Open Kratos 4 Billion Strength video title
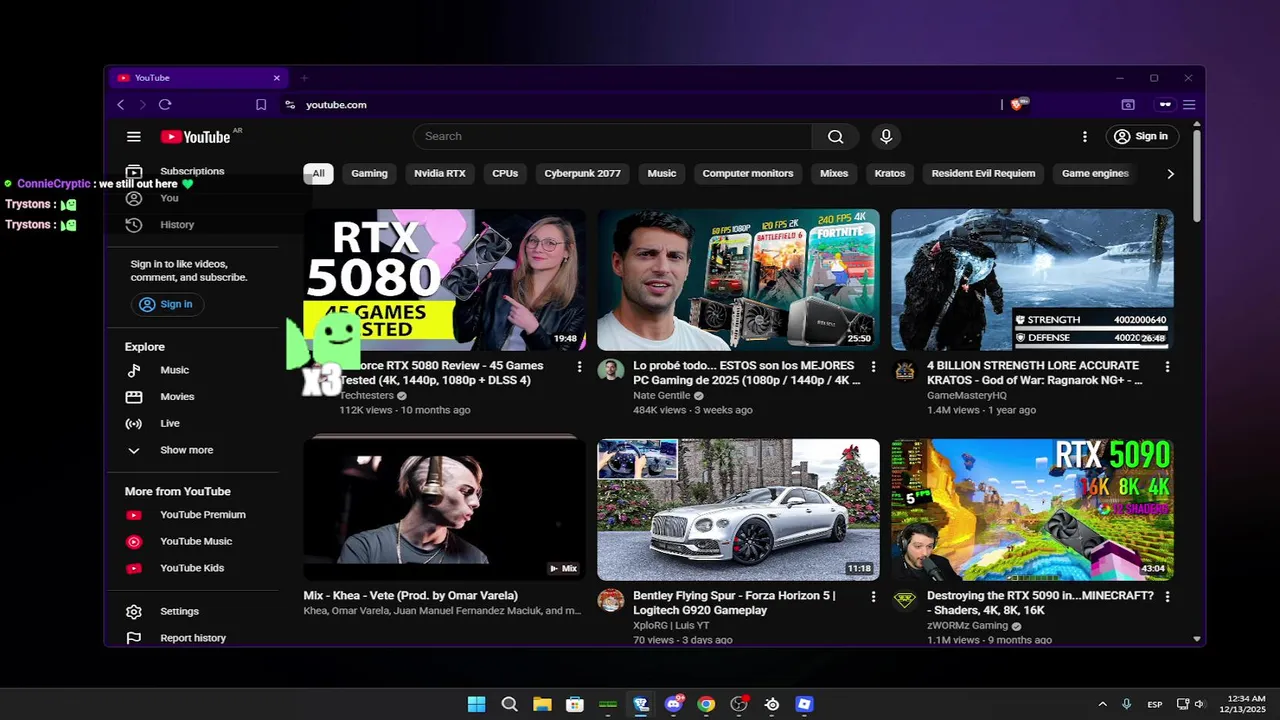This screenshot has width=1280, height=720. [x=1034, y=373]
